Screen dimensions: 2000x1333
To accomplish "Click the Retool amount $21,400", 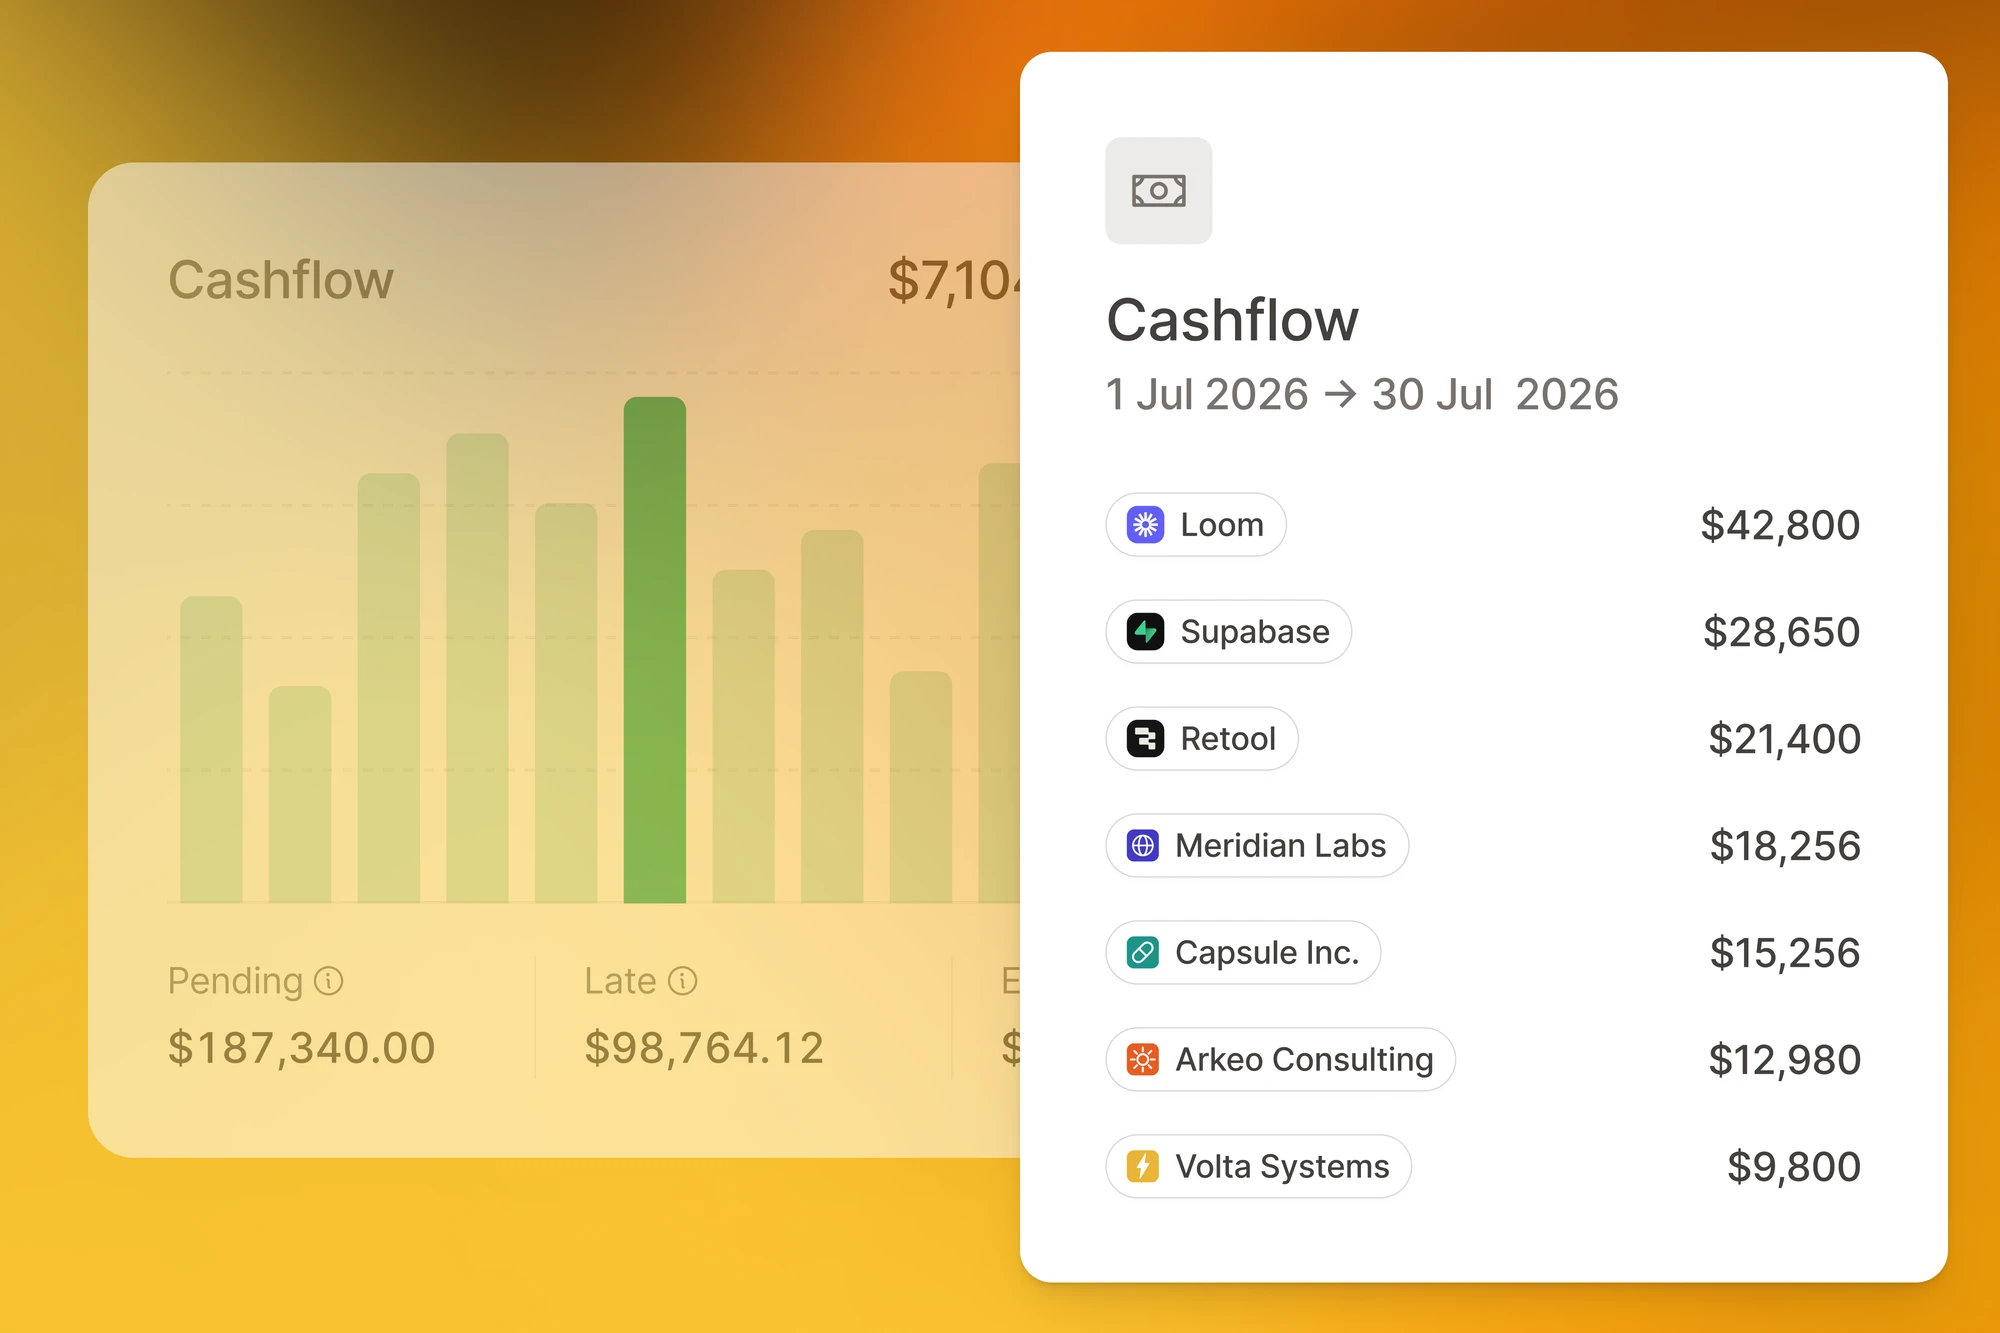I will coord(1784,739).
